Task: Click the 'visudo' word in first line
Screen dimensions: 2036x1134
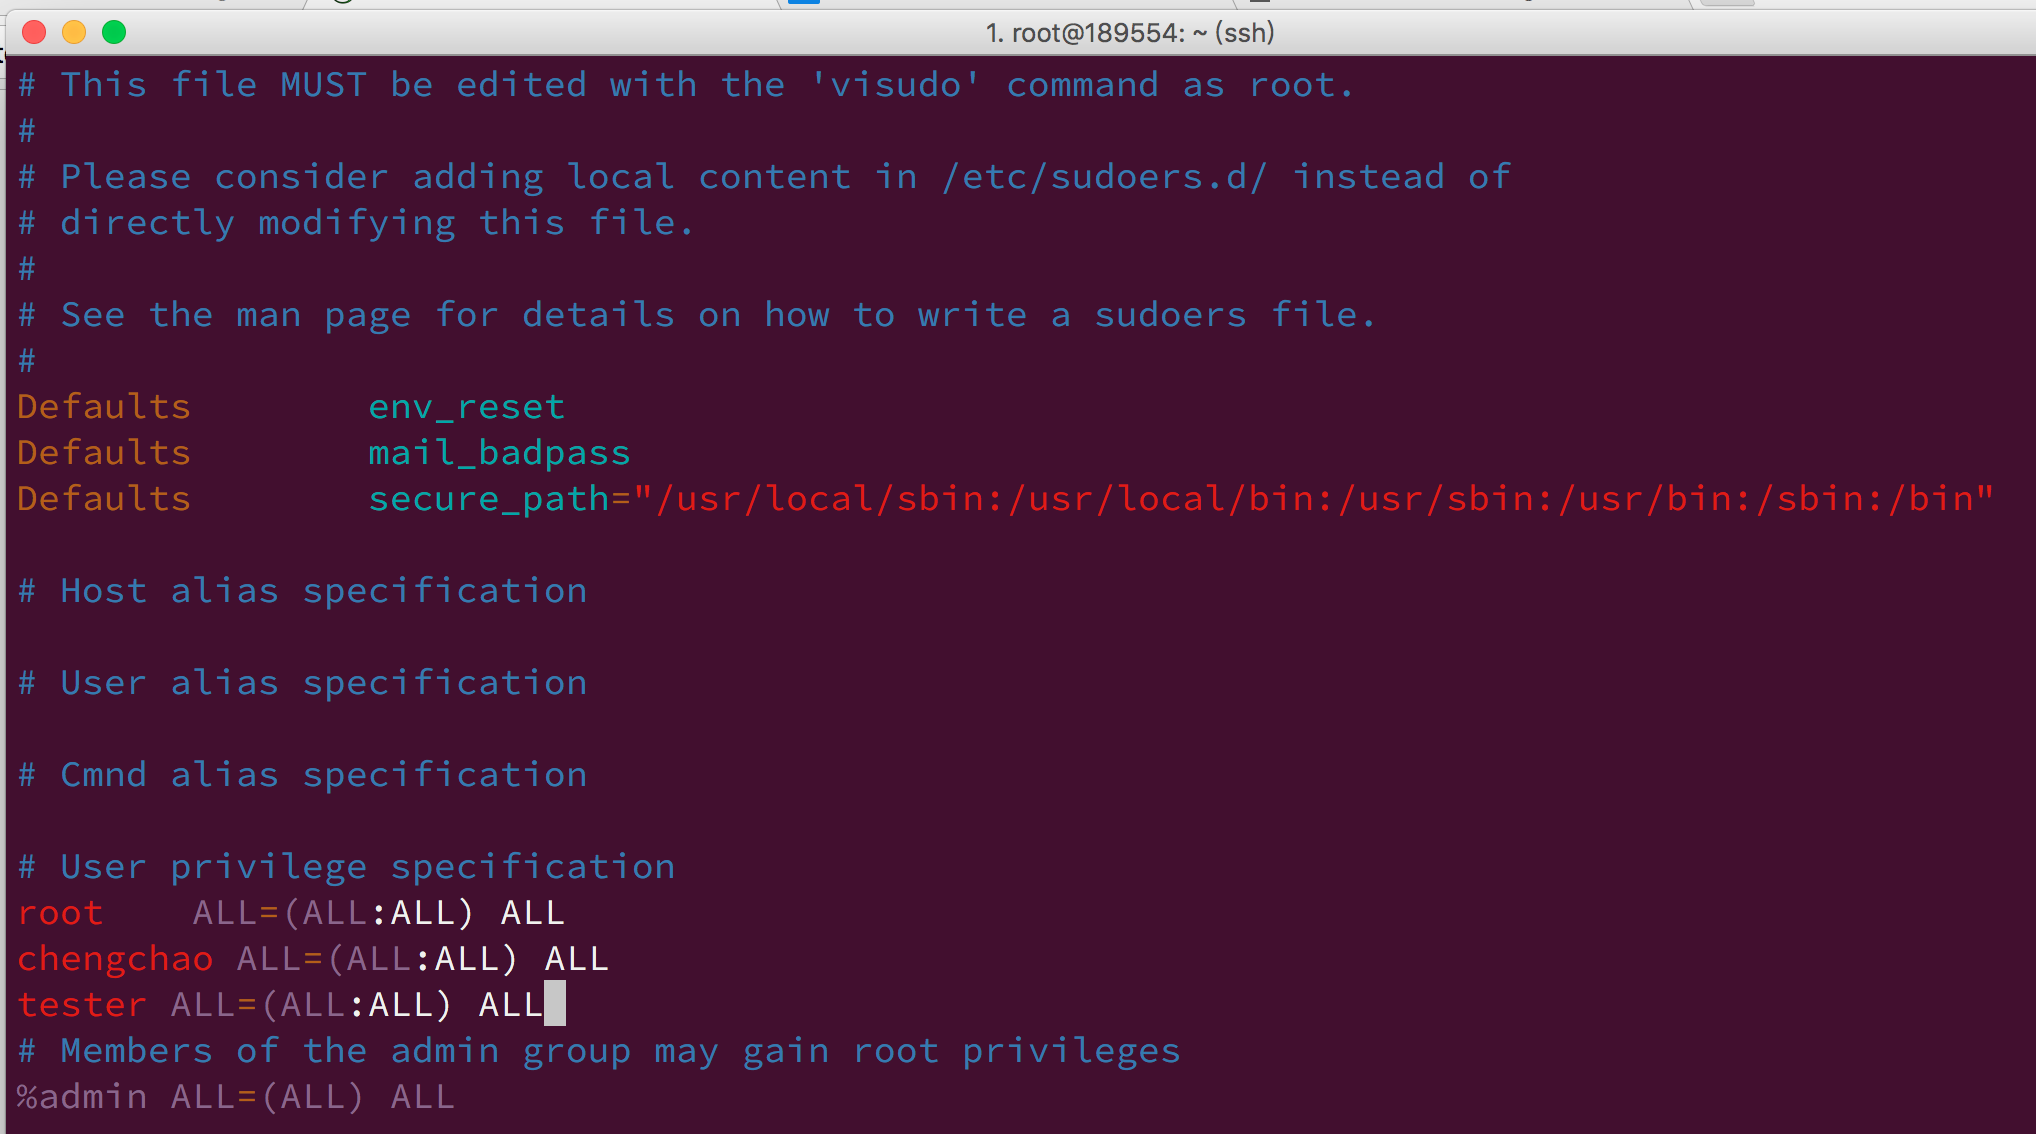Action: 896,85
